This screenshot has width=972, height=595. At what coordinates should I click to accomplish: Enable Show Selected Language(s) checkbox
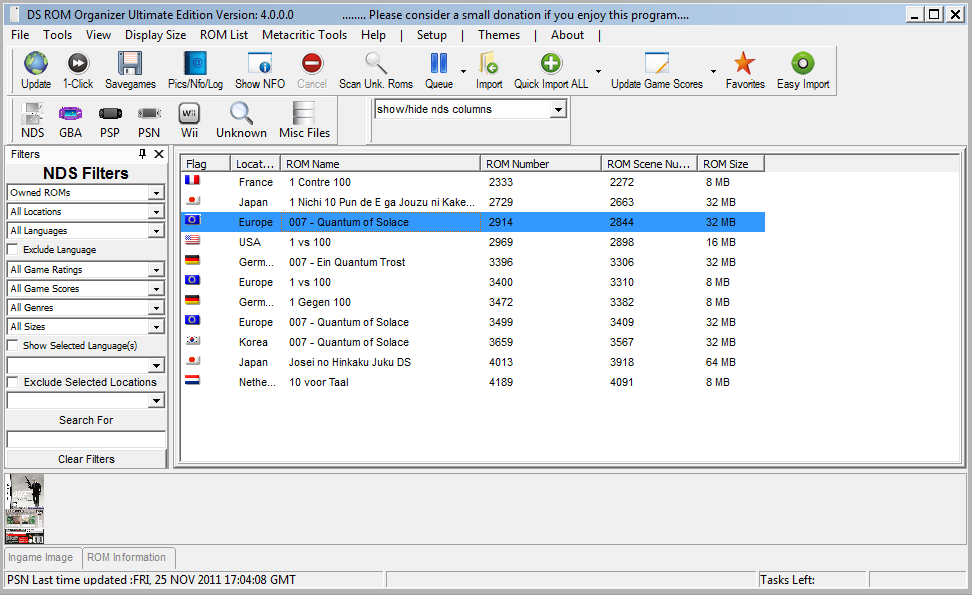point(12,345)
